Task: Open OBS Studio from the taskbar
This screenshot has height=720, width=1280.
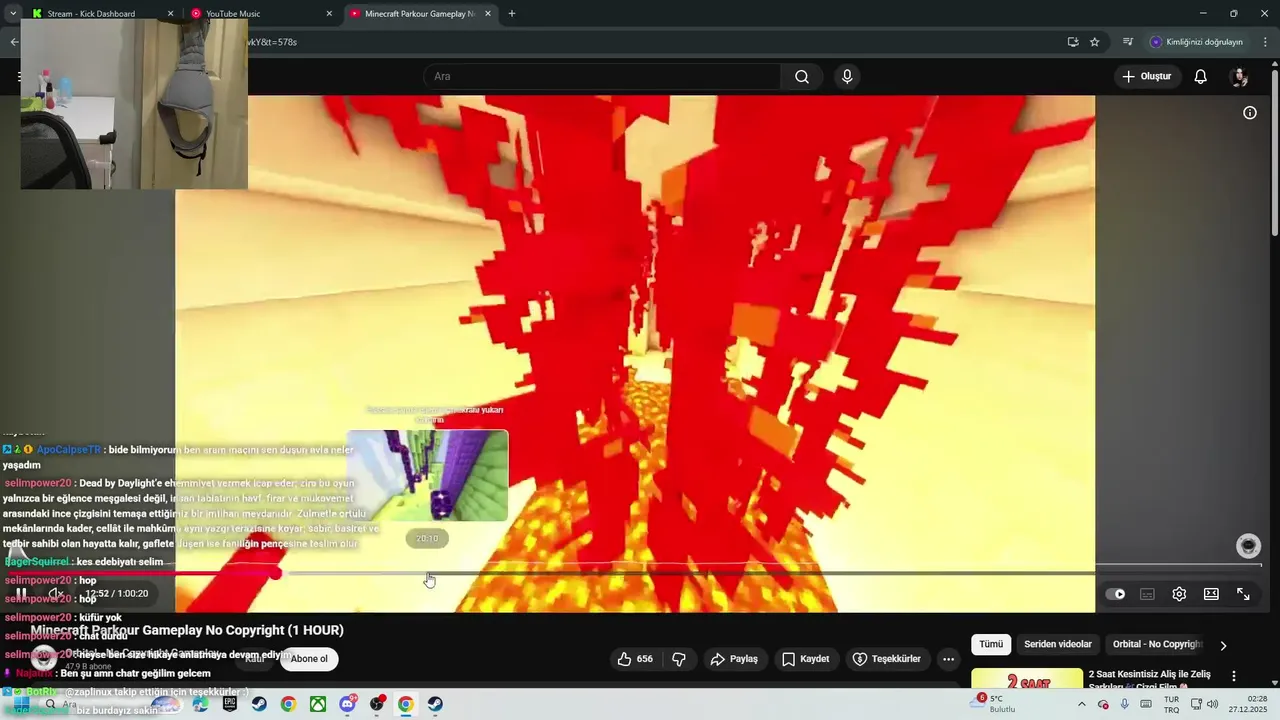Action: tap(377, 704)
